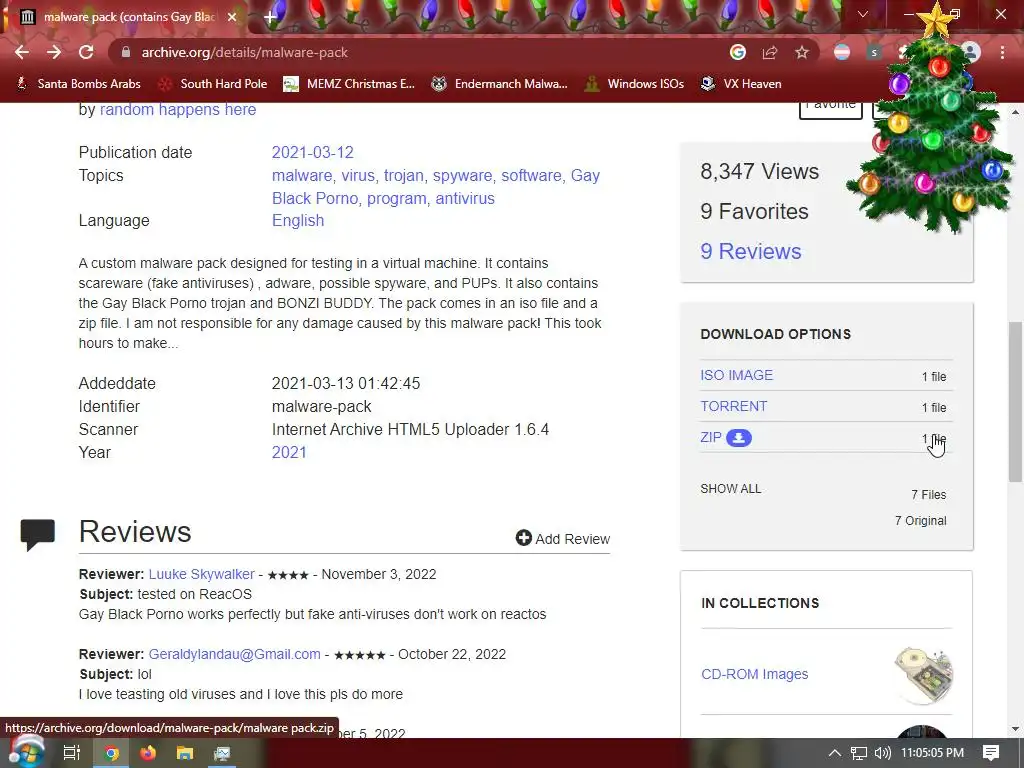
Task: Click the browser forward arrow
Action: pos(54,52)
